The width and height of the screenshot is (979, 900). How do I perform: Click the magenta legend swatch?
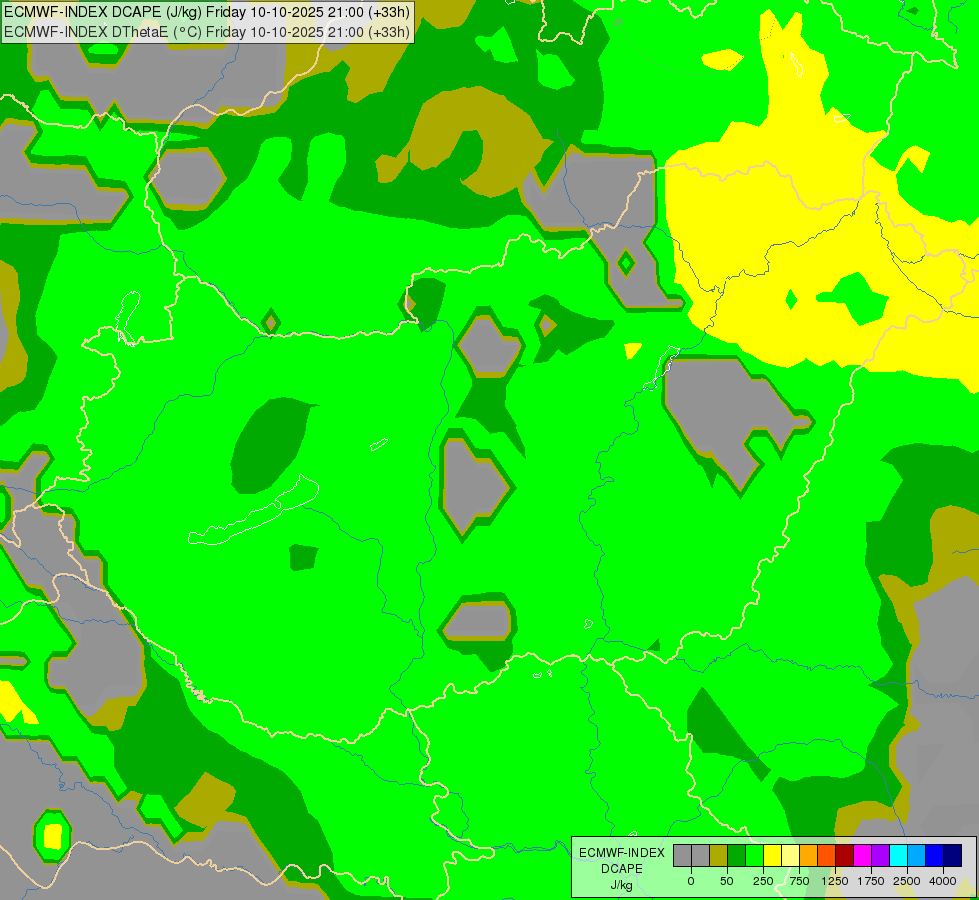pyautogui.click(x=863, y=855)
